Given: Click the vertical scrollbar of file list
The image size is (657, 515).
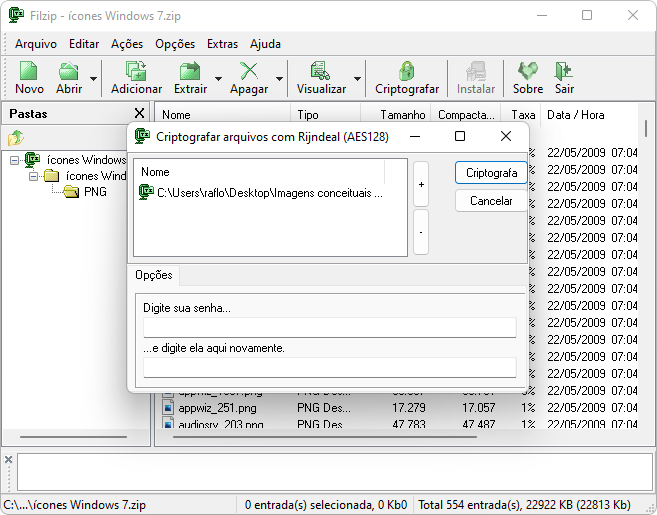Looking at the screenshot, I should tap(646, 128).
